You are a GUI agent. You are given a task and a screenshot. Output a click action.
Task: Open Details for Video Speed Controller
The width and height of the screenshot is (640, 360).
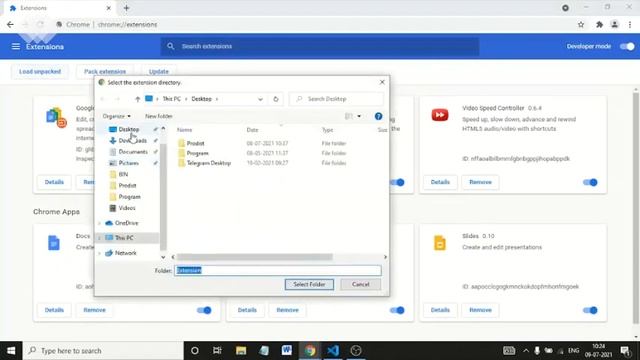440,182
